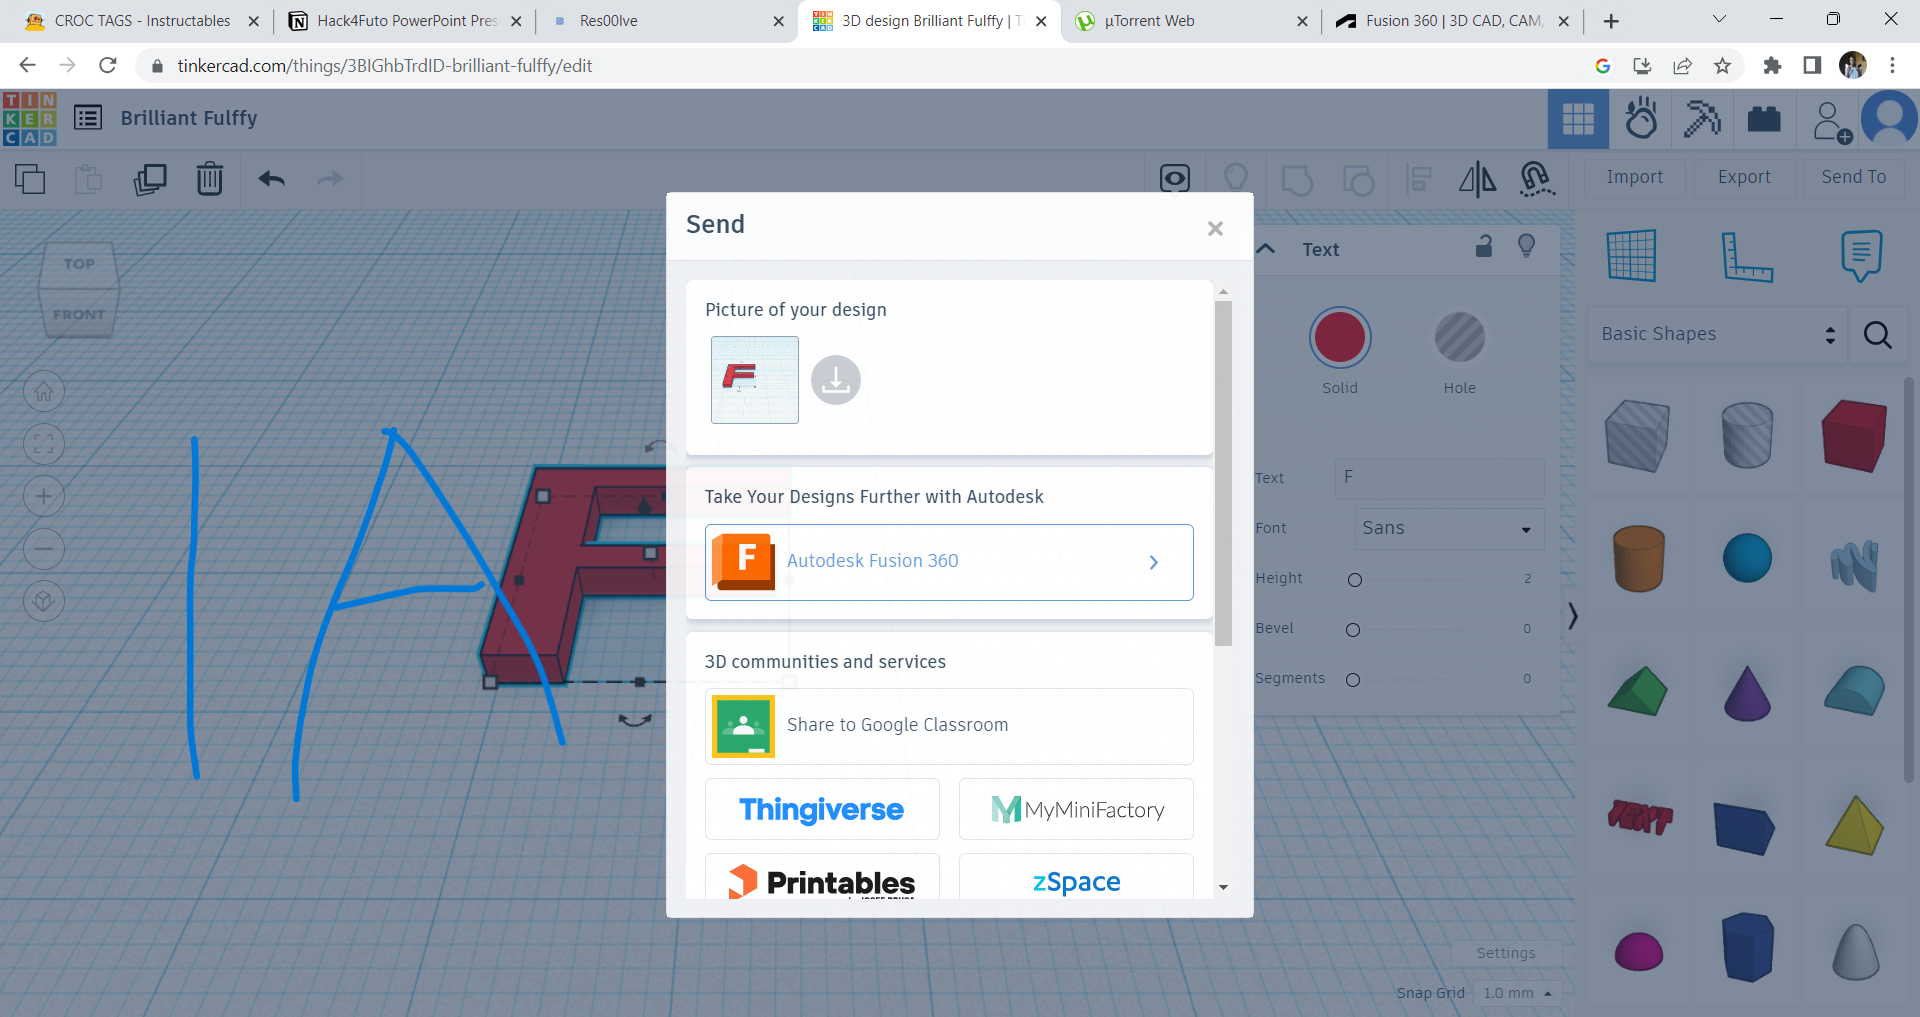Toggle the lock on the Text shape
Screen dimensions: 1920x1017
(x=1483, y=246)
